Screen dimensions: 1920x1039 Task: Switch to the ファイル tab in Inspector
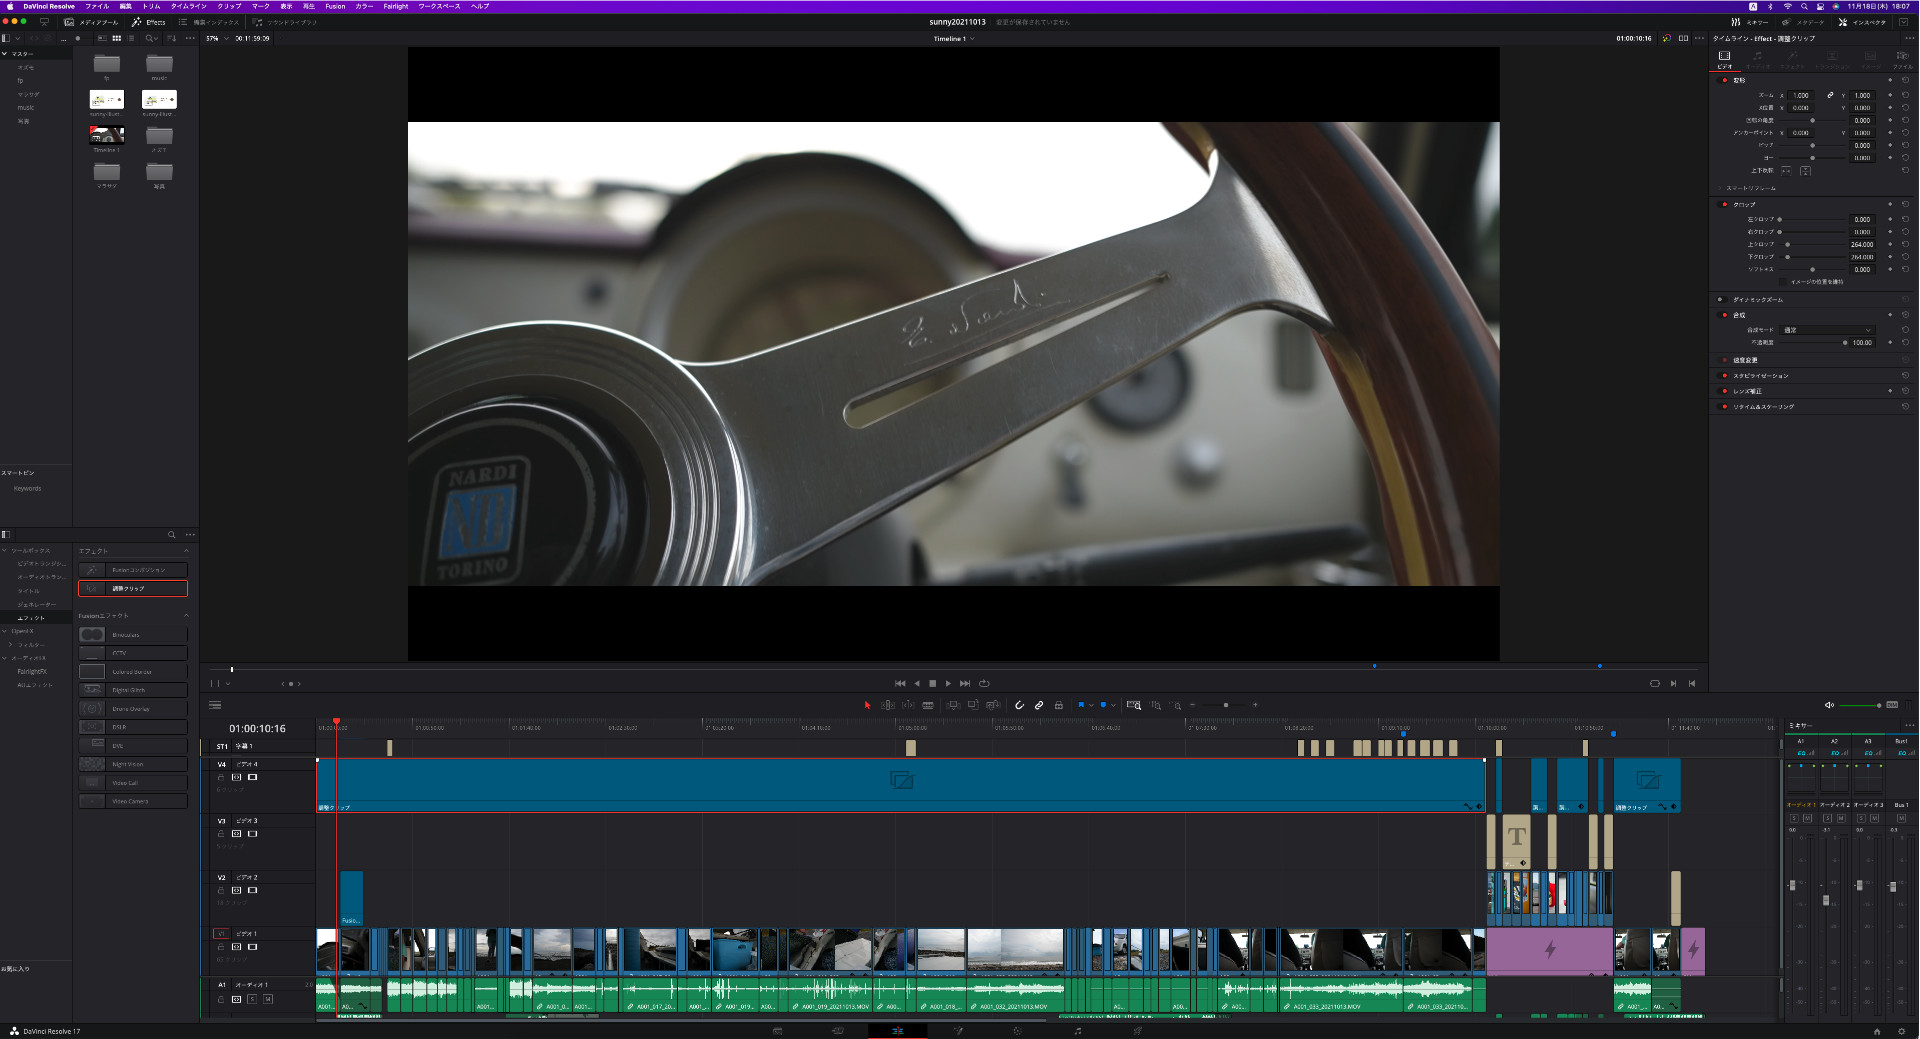pos(1901,60)
